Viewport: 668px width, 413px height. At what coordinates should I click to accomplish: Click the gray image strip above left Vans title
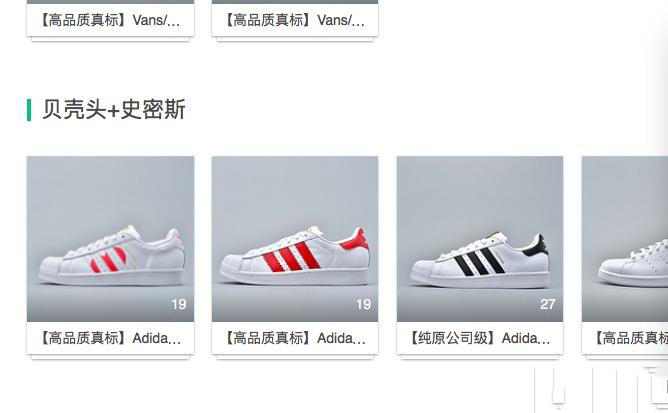[110, 2]
